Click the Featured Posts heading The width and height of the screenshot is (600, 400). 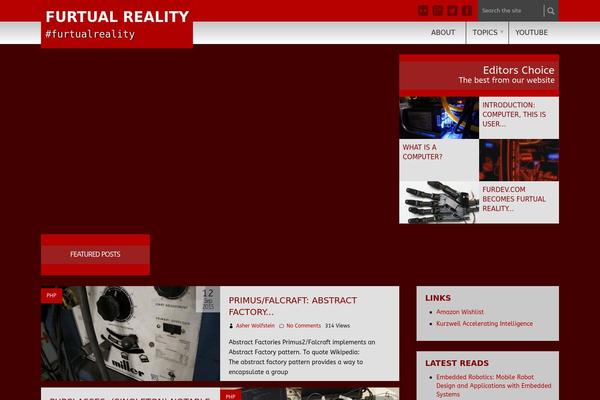[95, 254]
